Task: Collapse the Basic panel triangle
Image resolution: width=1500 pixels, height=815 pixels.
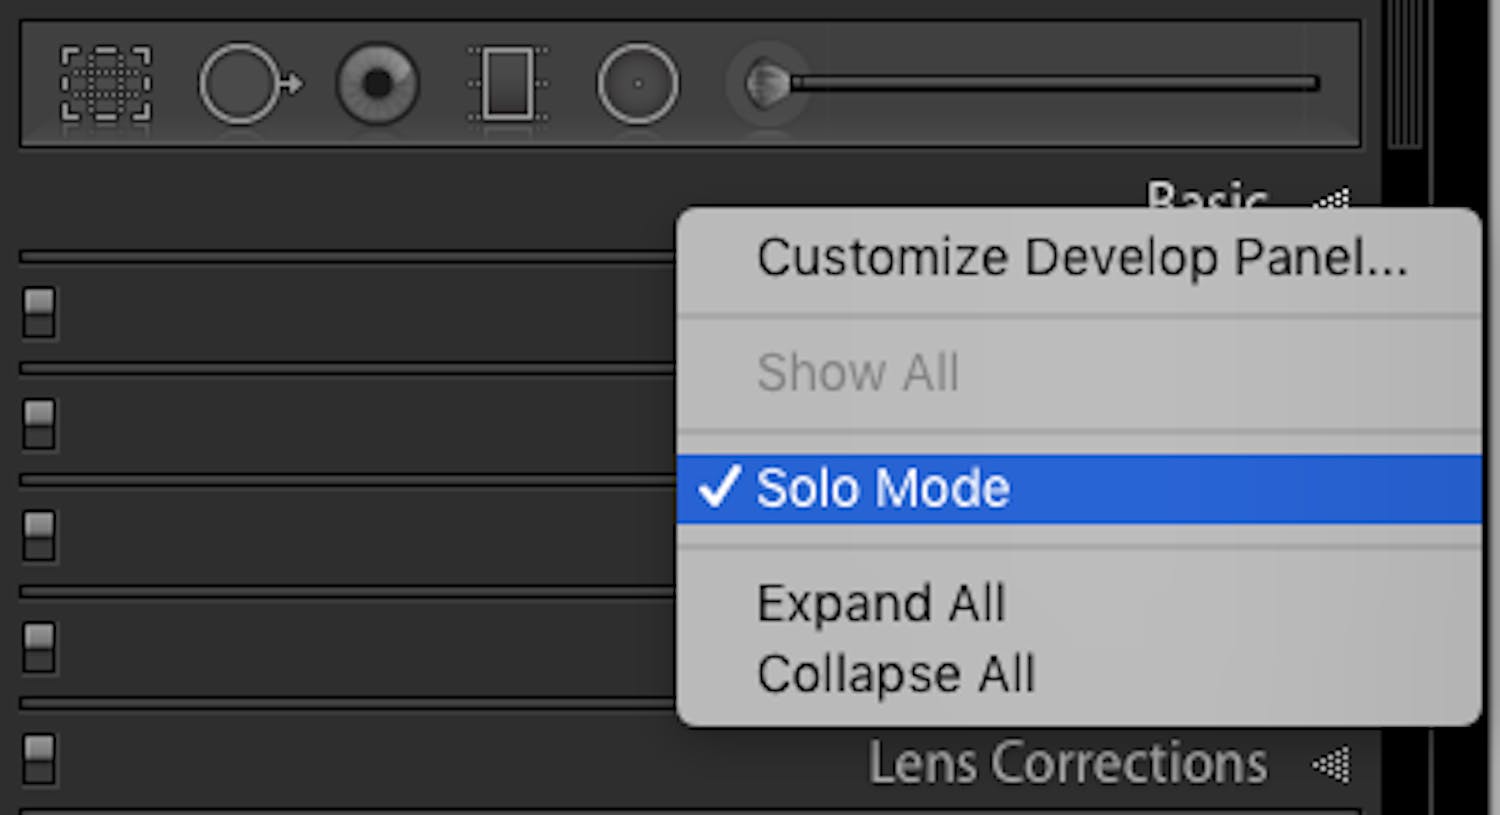Action: click(1332, 199)
